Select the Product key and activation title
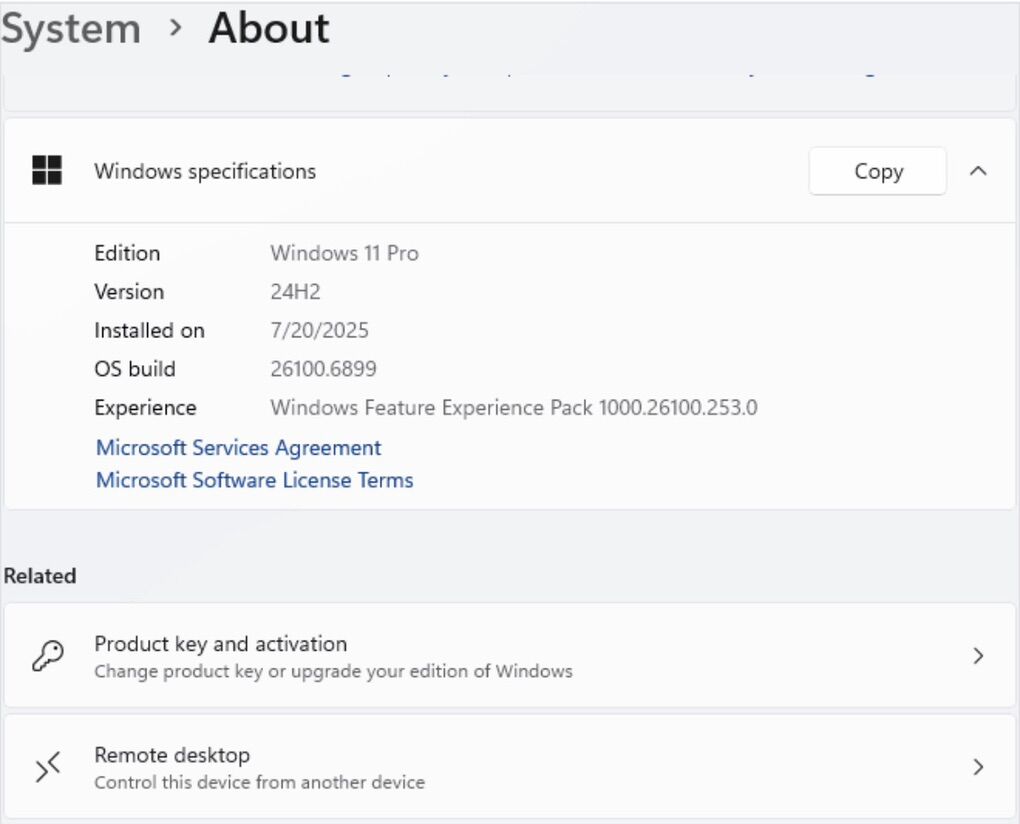1020x824 pixels. coord(220,644)
